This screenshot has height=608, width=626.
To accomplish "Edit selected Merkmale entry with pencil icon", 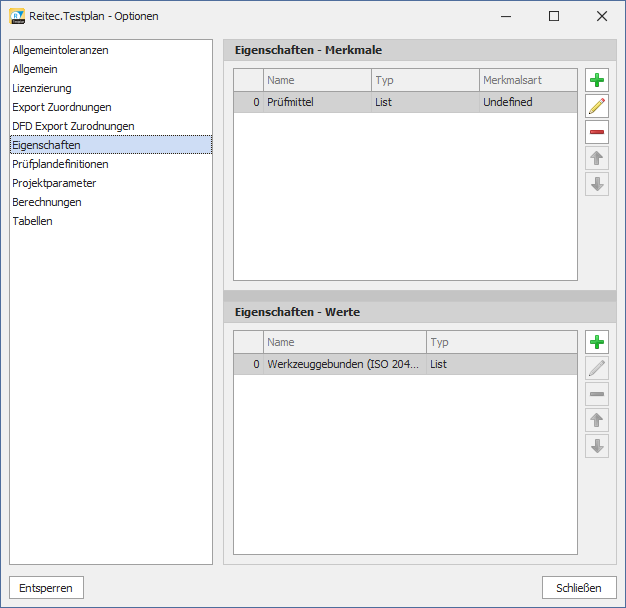I will click(597, 106).
